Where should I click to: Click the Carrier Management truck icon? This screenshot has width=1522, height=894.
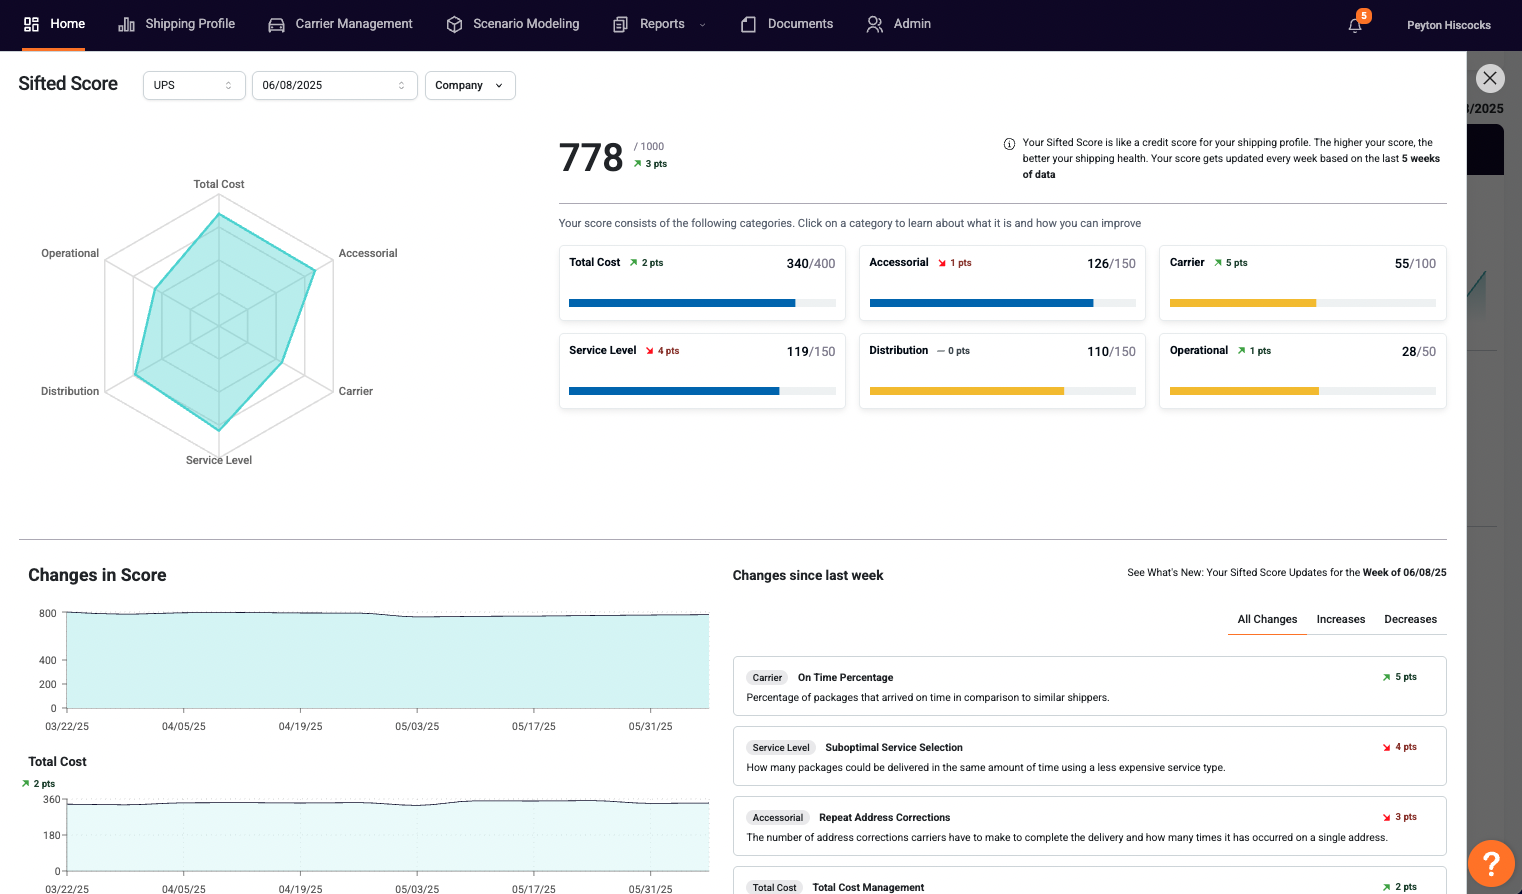(276, 24)
